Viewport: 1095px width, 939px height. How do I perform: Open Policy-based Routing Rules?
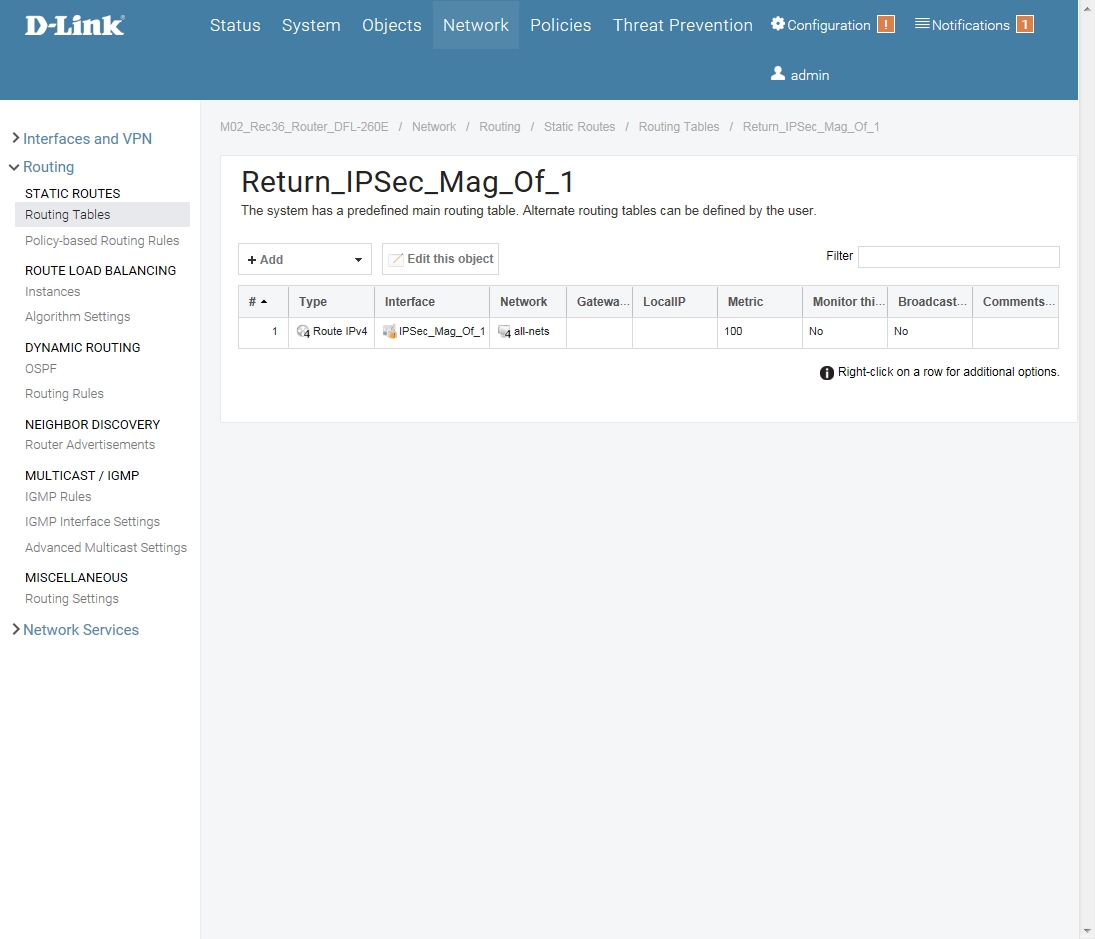click(102, 240)
